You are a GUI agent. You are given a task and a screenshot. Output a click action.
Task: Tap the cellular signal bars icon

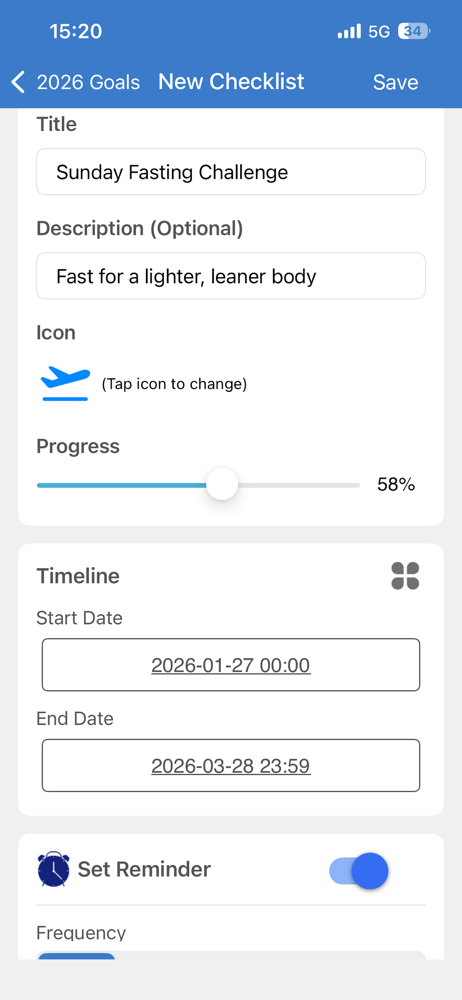point(349,31)
